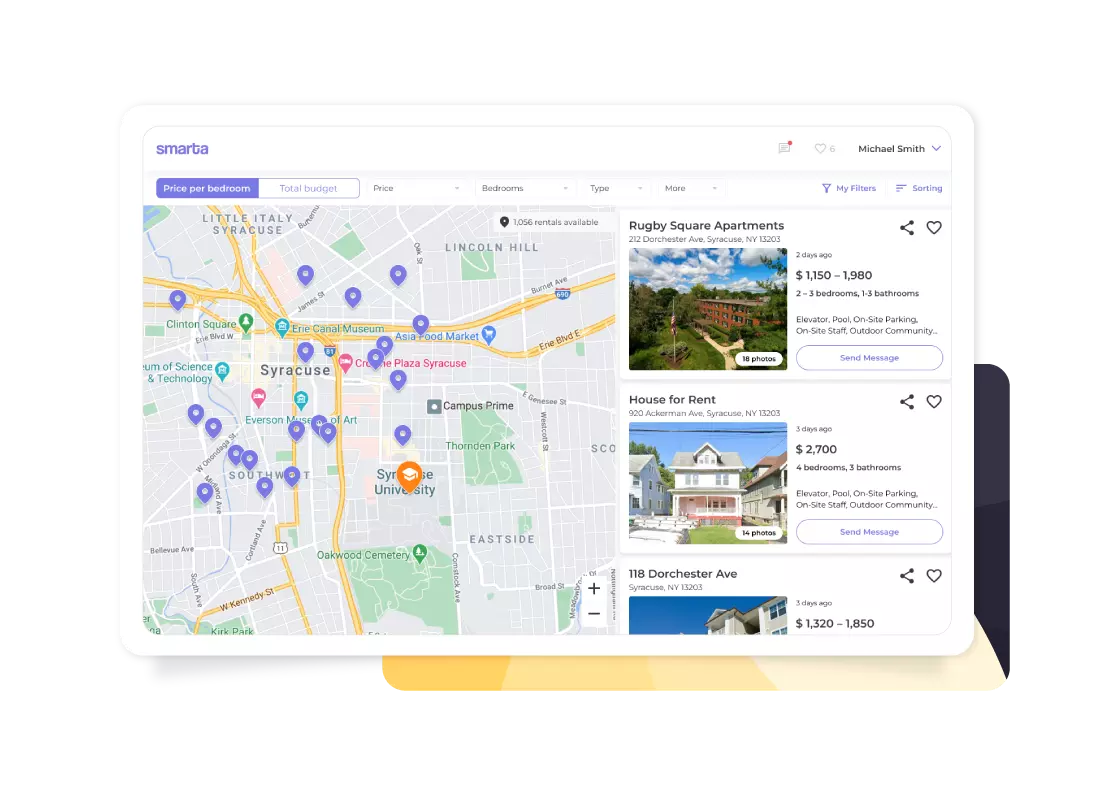This screenshot has width=1100, height=800.
Task: Share the House for Rent listing
Action: point(906,402)
